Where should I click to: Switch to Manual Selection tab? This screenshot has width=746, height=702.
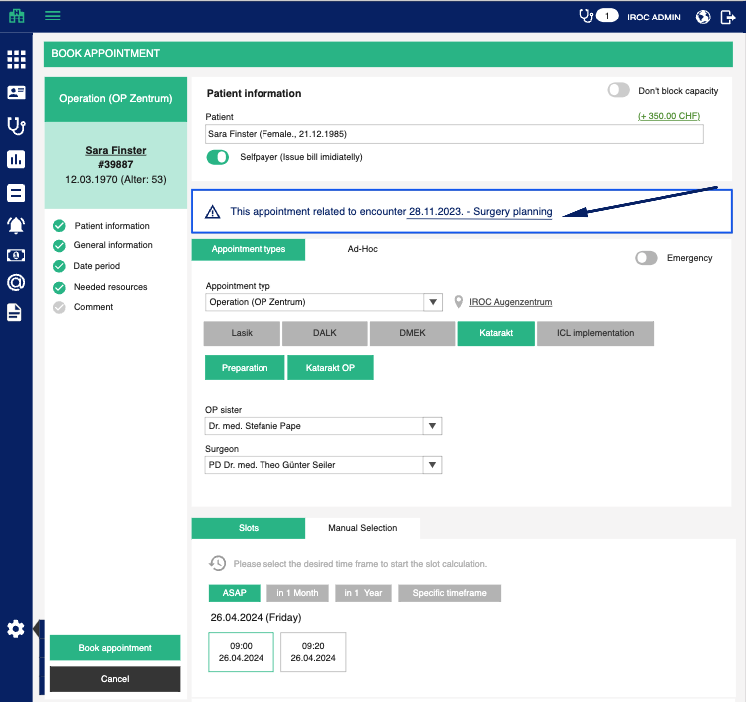pyautogui.click(x=362, y=528)
